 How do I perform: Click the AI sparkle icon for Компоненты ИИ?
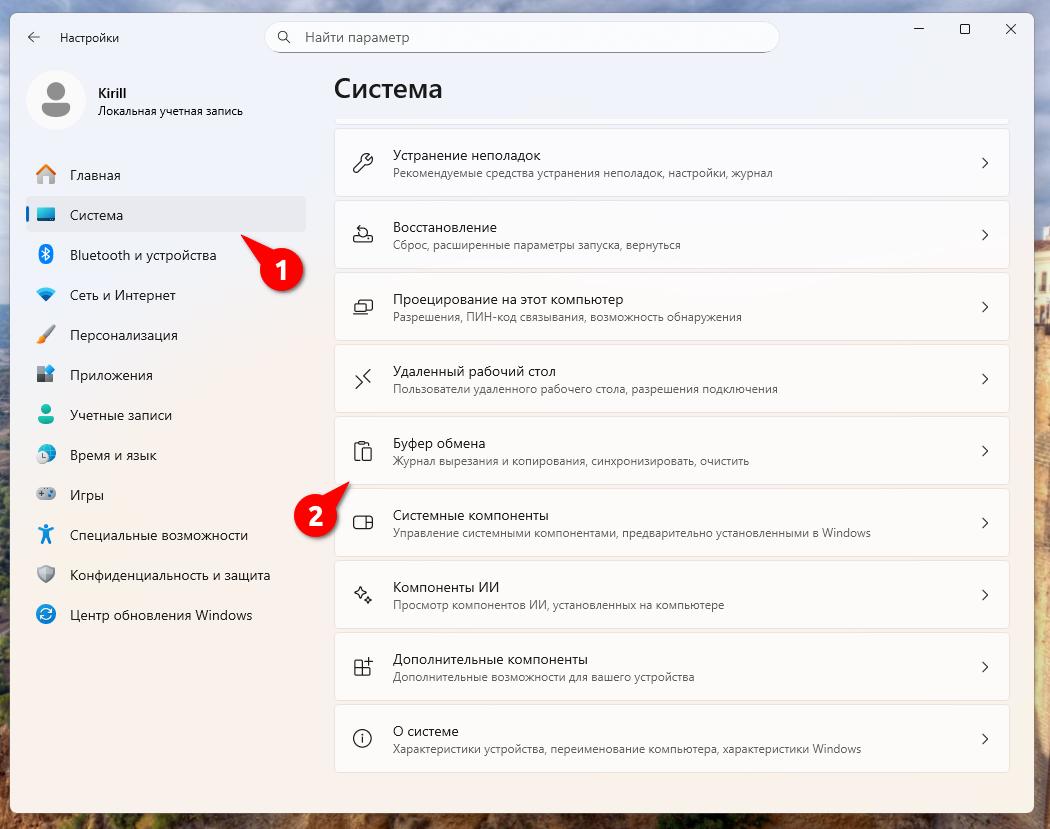tap(363, 595)
